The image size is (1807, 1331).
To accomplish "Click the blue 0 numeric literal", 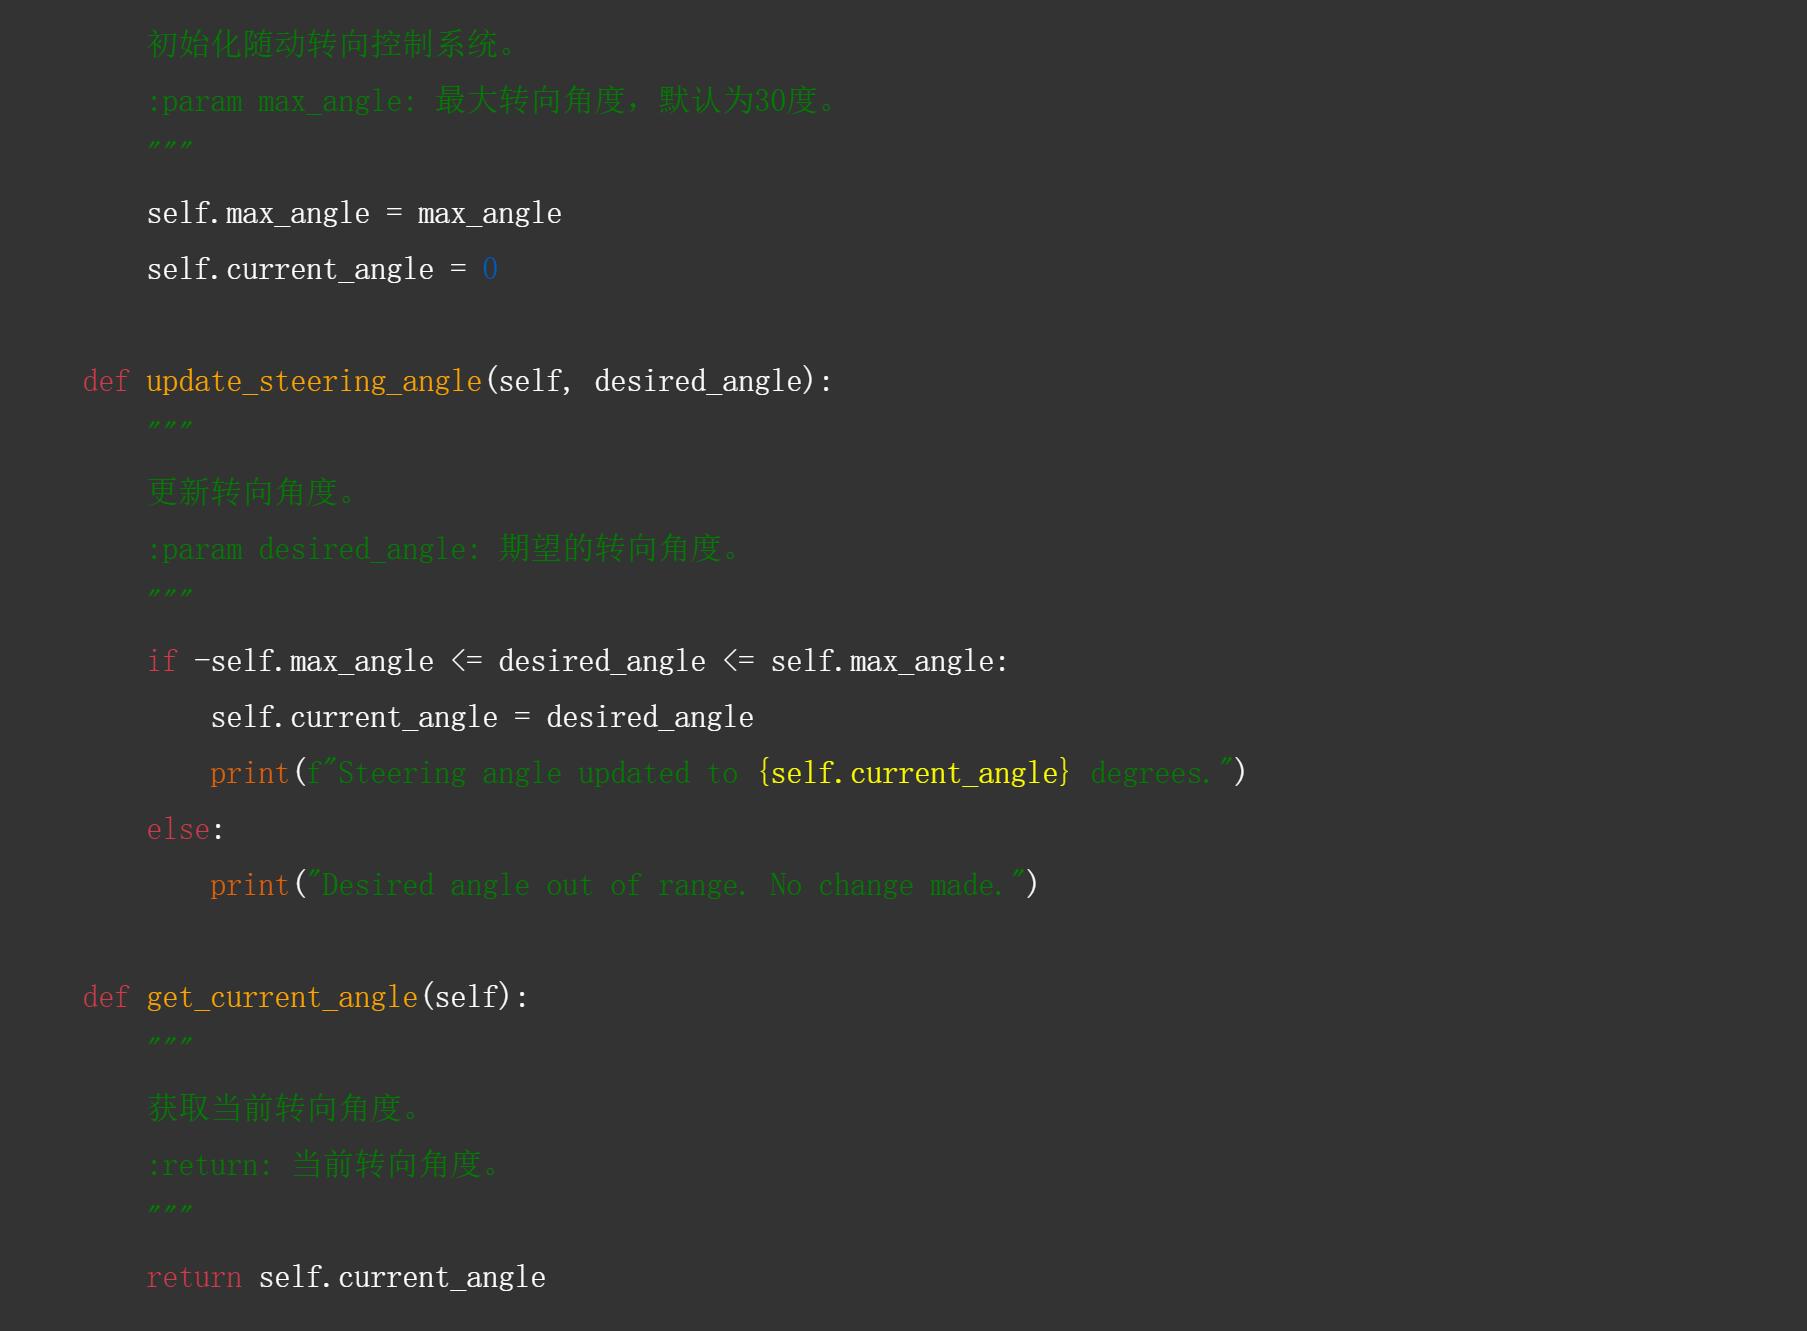I will click(490, 269).
